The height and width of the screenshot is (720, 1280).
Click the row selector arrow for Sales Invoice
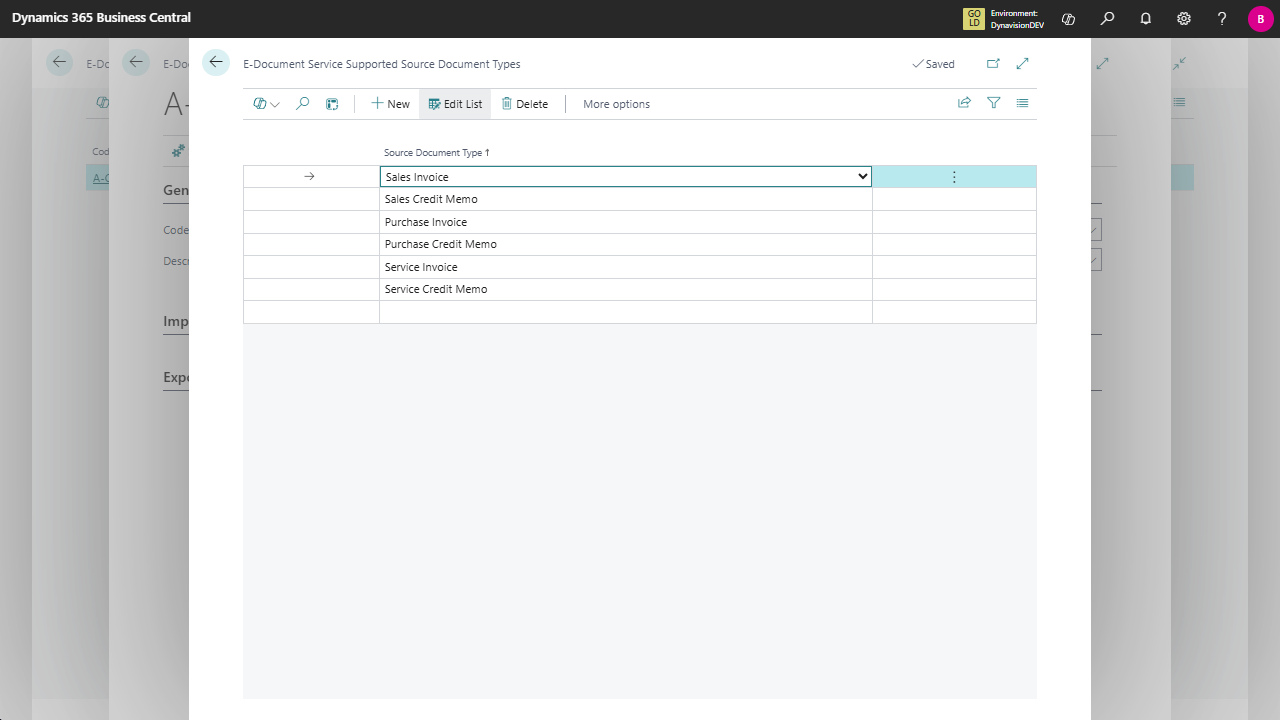[x=310, y=177]
